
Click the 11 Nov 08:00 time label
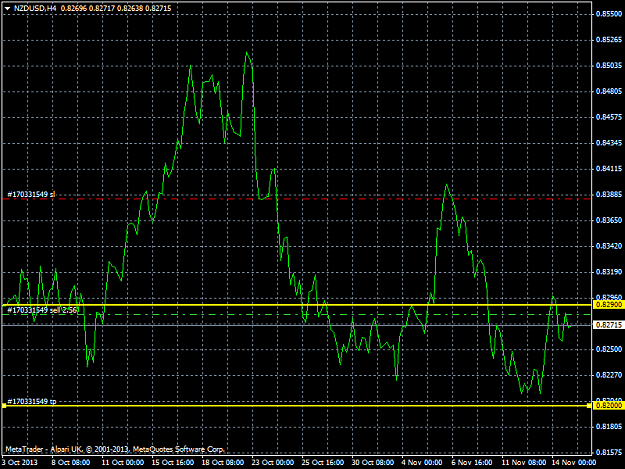(x=524, y=462)
